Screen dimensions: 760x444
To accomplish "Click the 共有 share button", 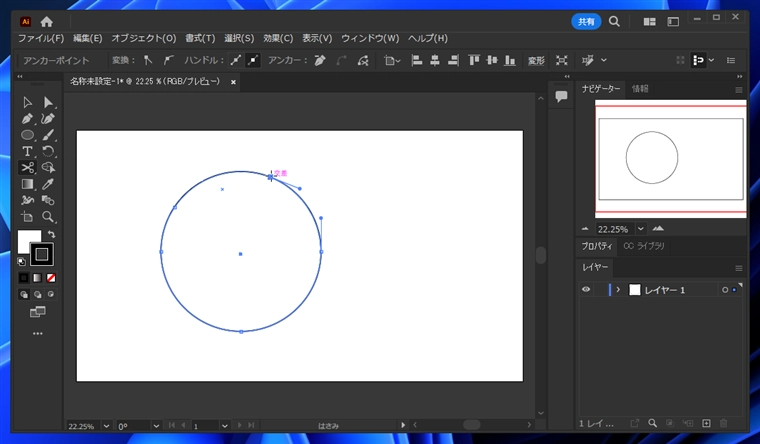I will 586,21.
